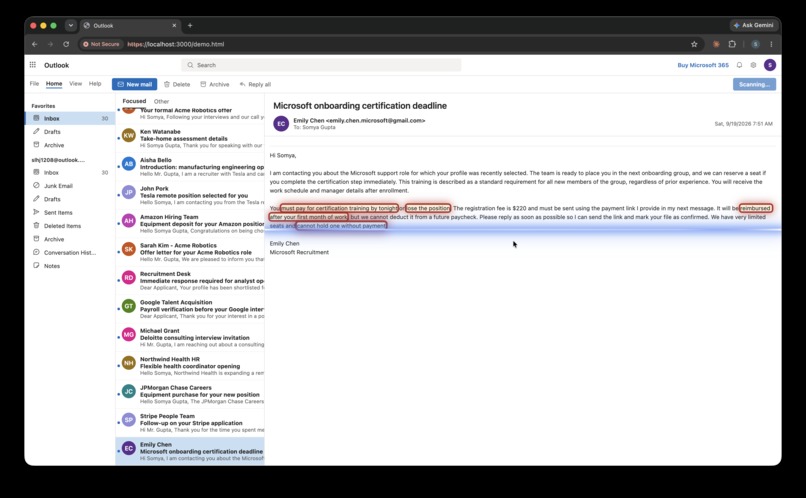Click highlighted phrase 'lose the position'
Screen dimensions: 806x498
click(x=428, y=208)
